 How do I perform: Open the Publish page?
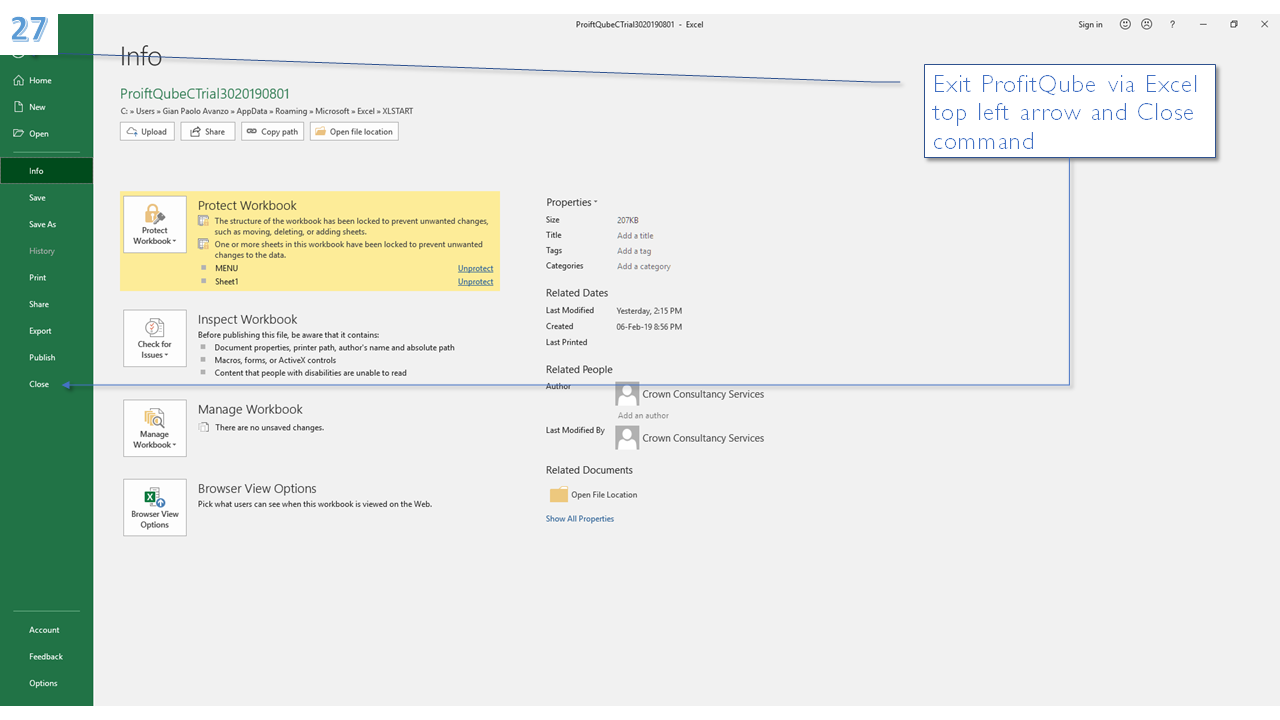point(42,357)
